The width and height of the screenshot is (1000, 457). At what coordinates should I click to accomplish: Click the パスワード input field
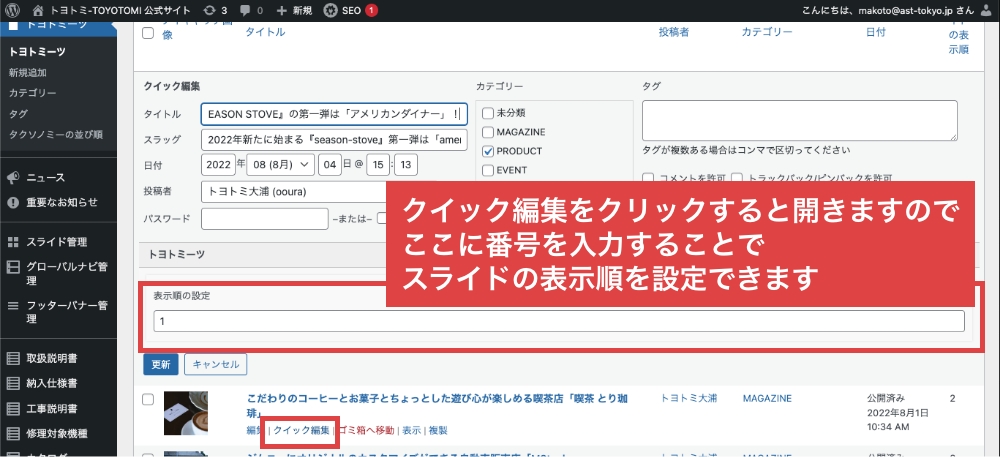(265, 219)
